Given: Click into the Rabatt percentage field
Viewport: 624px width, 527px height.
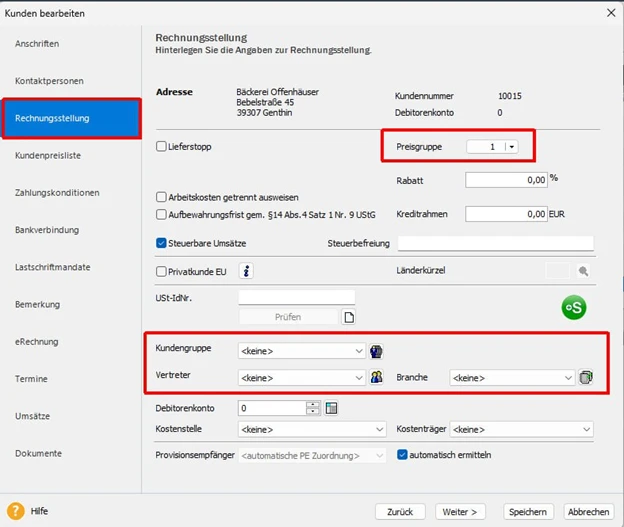Looking at the screenshot, I should point(506,180).
